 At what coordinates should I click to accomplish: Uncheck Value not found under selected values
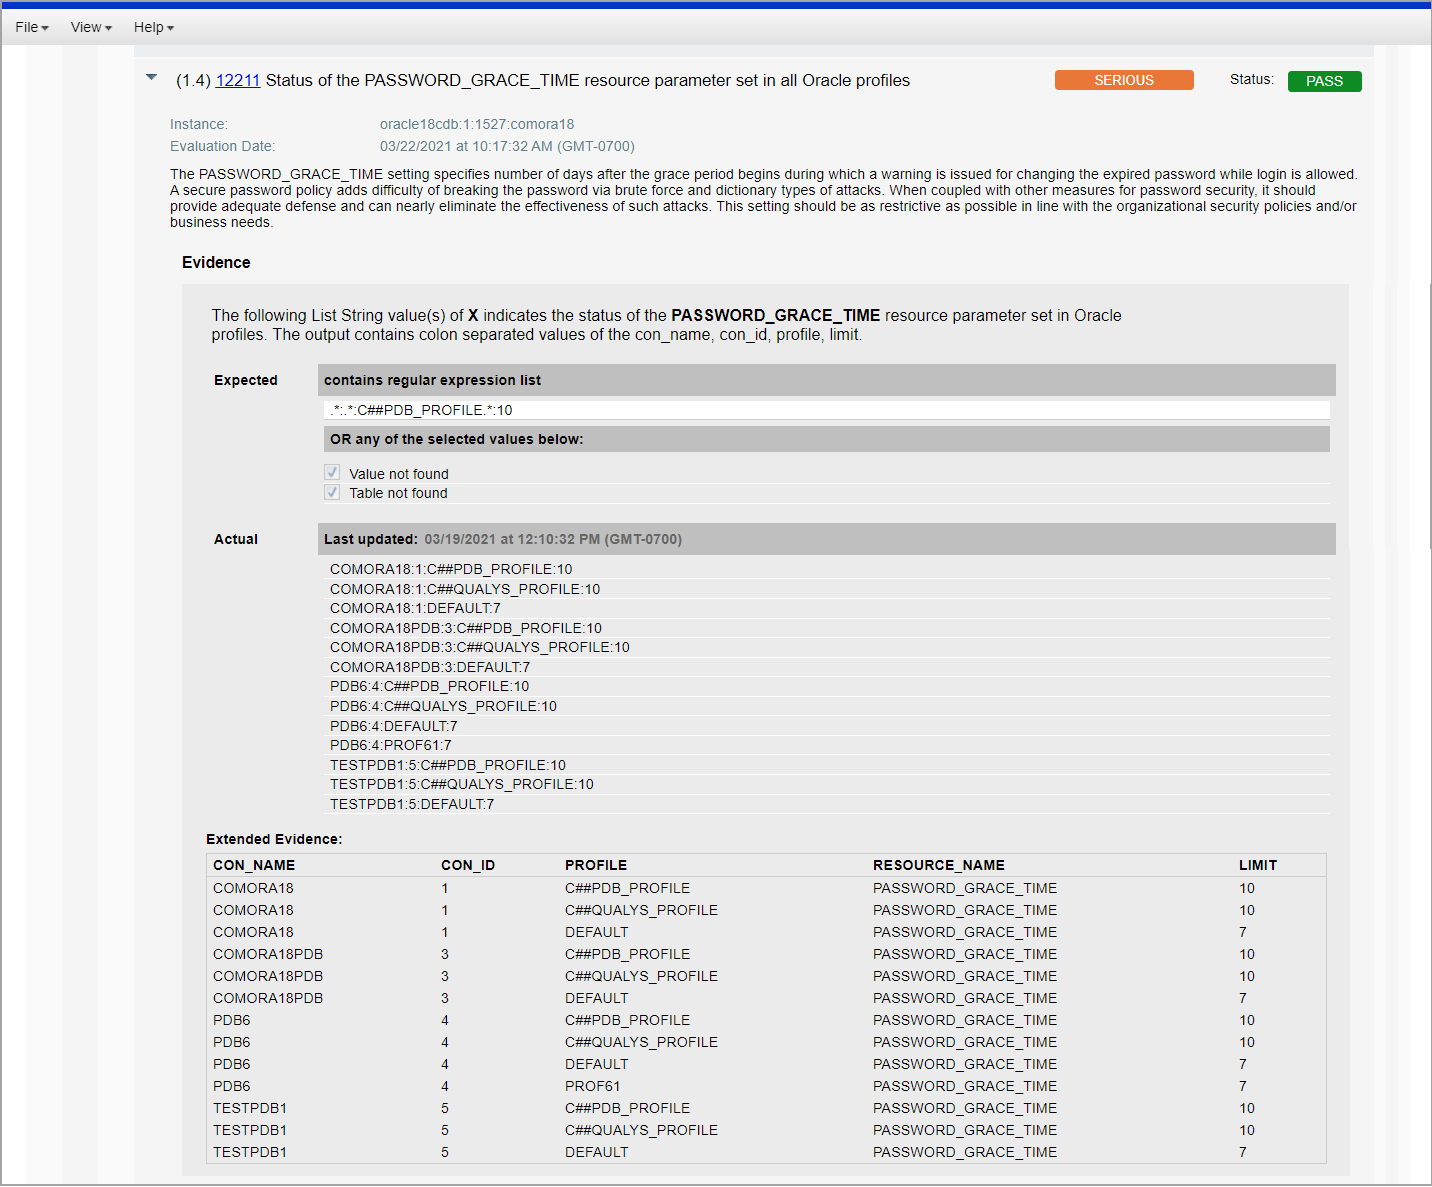point(331,471)
